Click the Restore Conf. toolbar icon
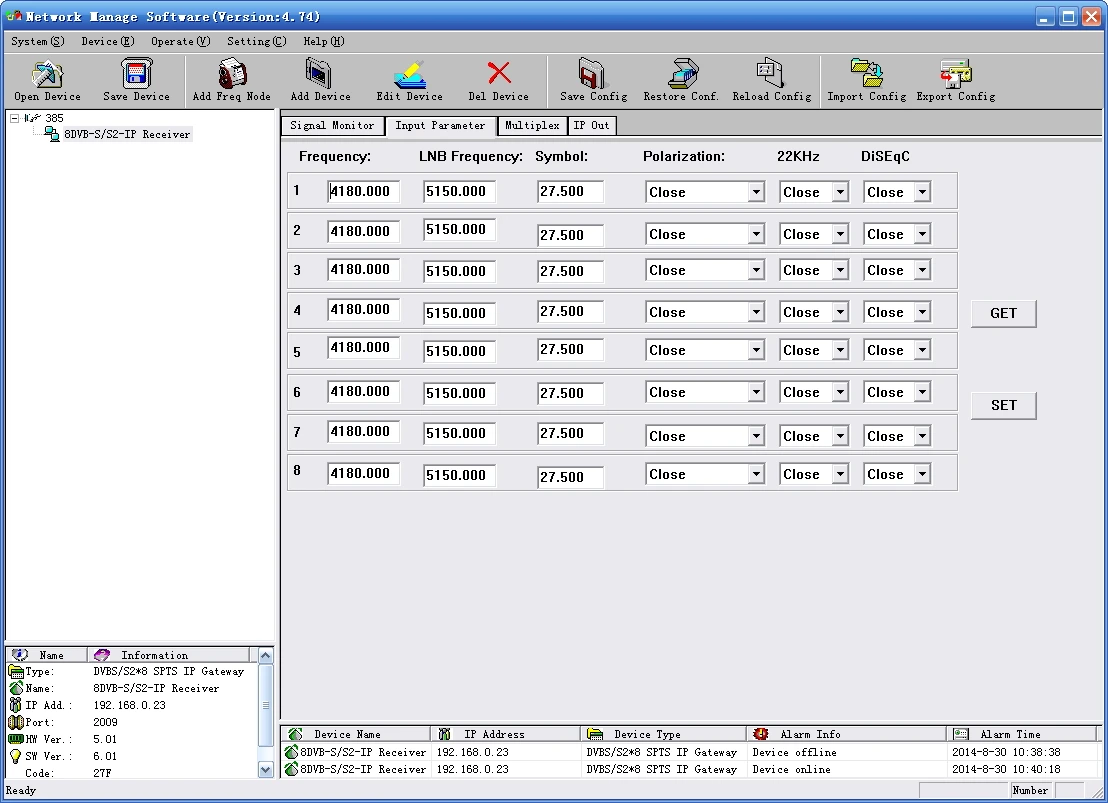Screen dimensions: 1108x803 coord(681,74)
